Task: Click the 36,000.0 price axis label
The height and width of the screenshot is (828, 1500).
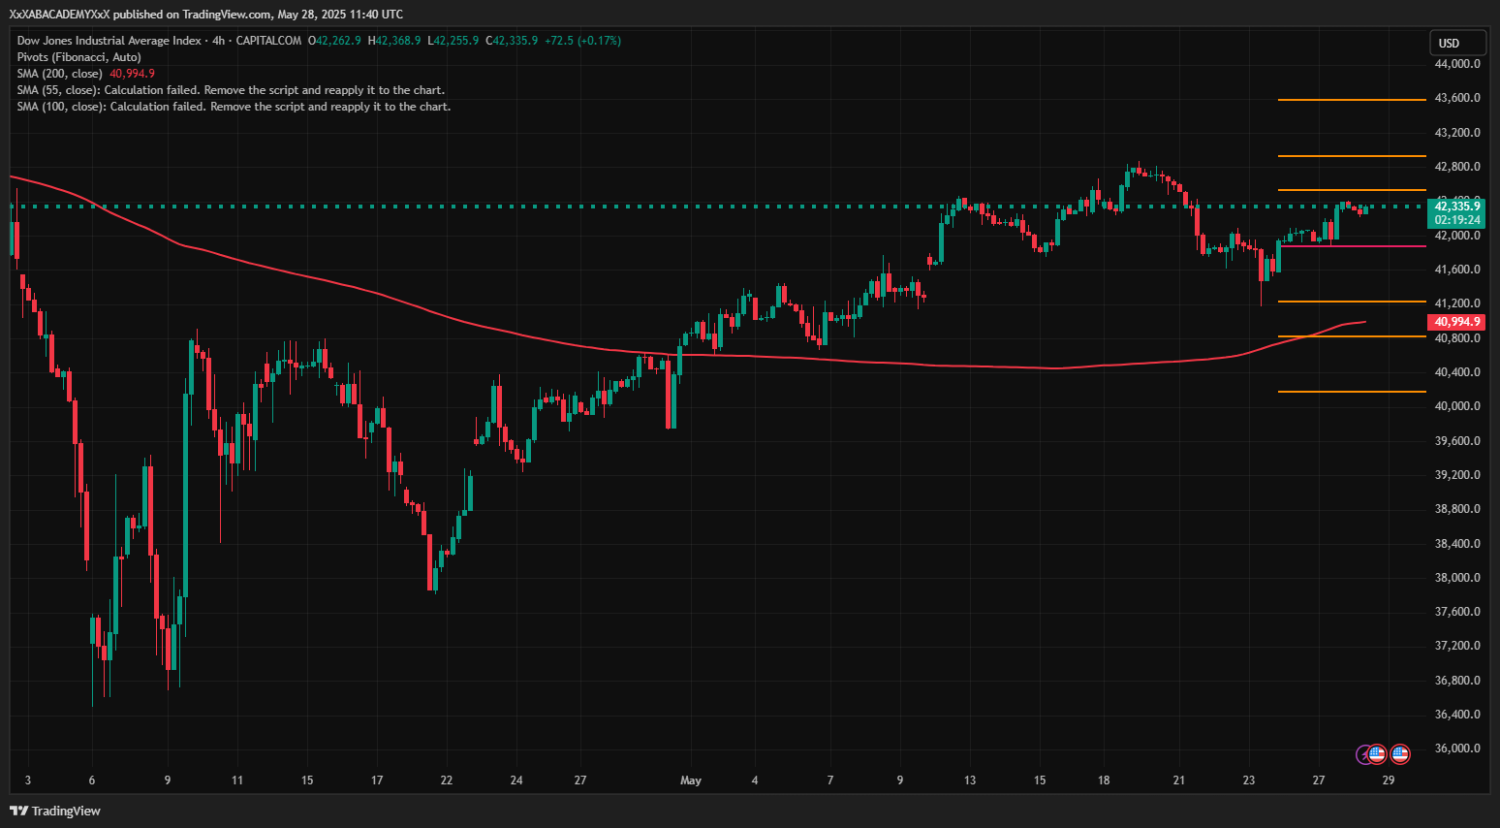Action: 1458,749
